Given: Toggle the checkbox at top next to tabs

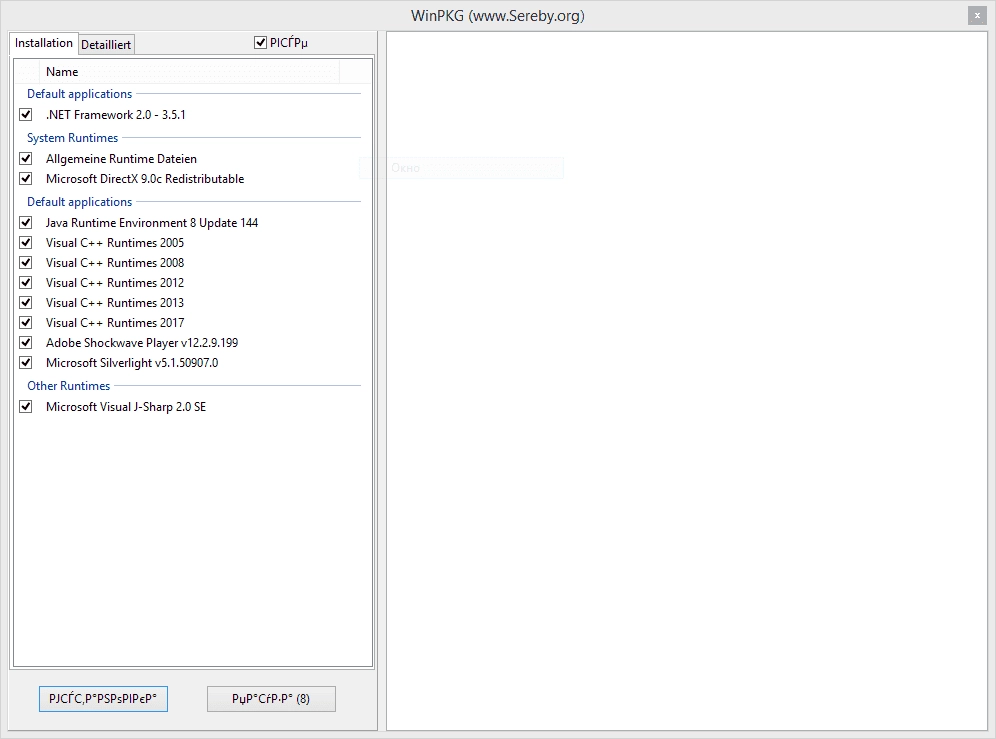Looking at the screenshot, I should coord(260,43).
